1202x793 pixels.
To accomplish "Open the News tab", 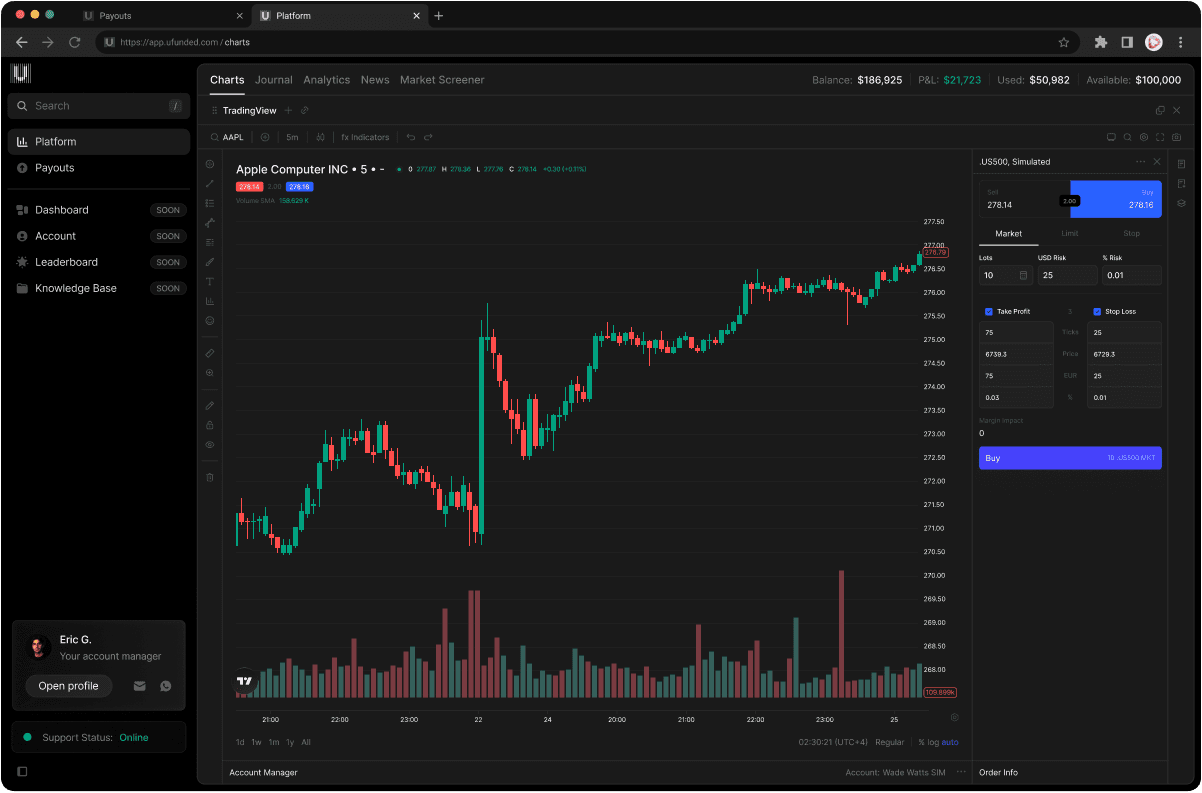I will click(x=375, y=80).
